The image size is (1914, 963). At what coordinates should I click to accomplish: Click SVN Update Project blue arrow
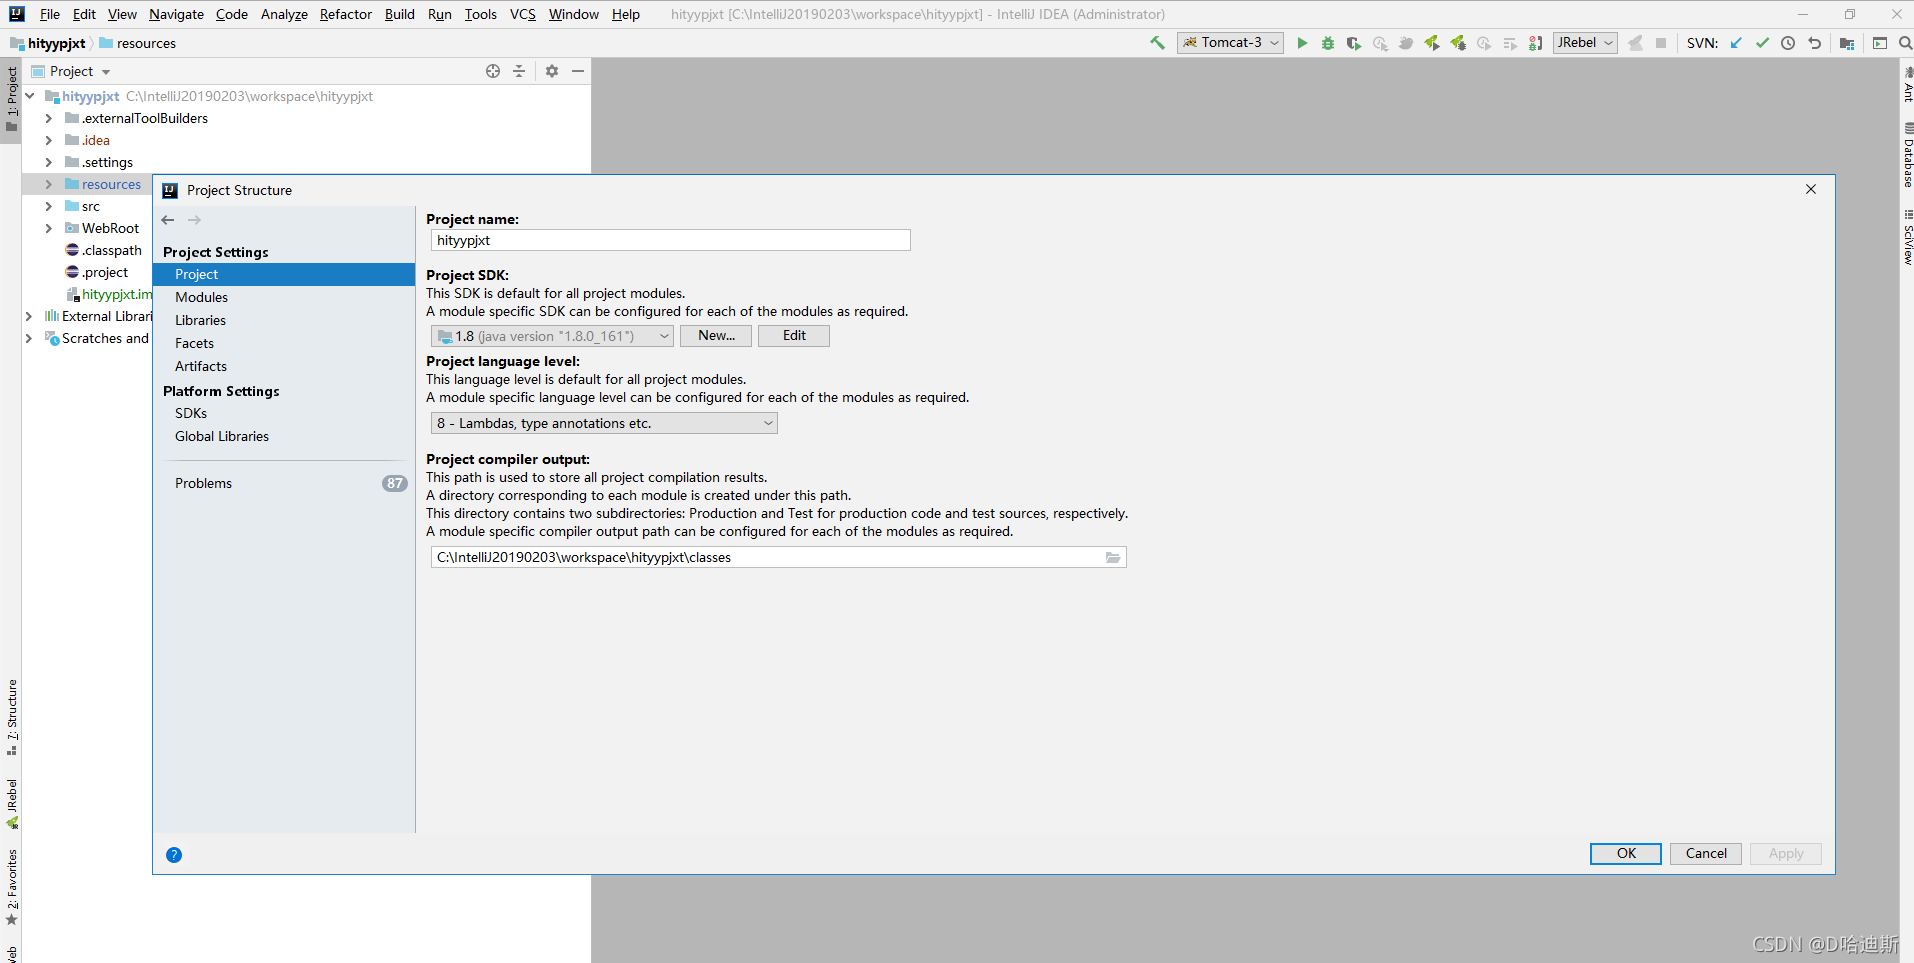pyautogui.click(x=1736, y=43)
